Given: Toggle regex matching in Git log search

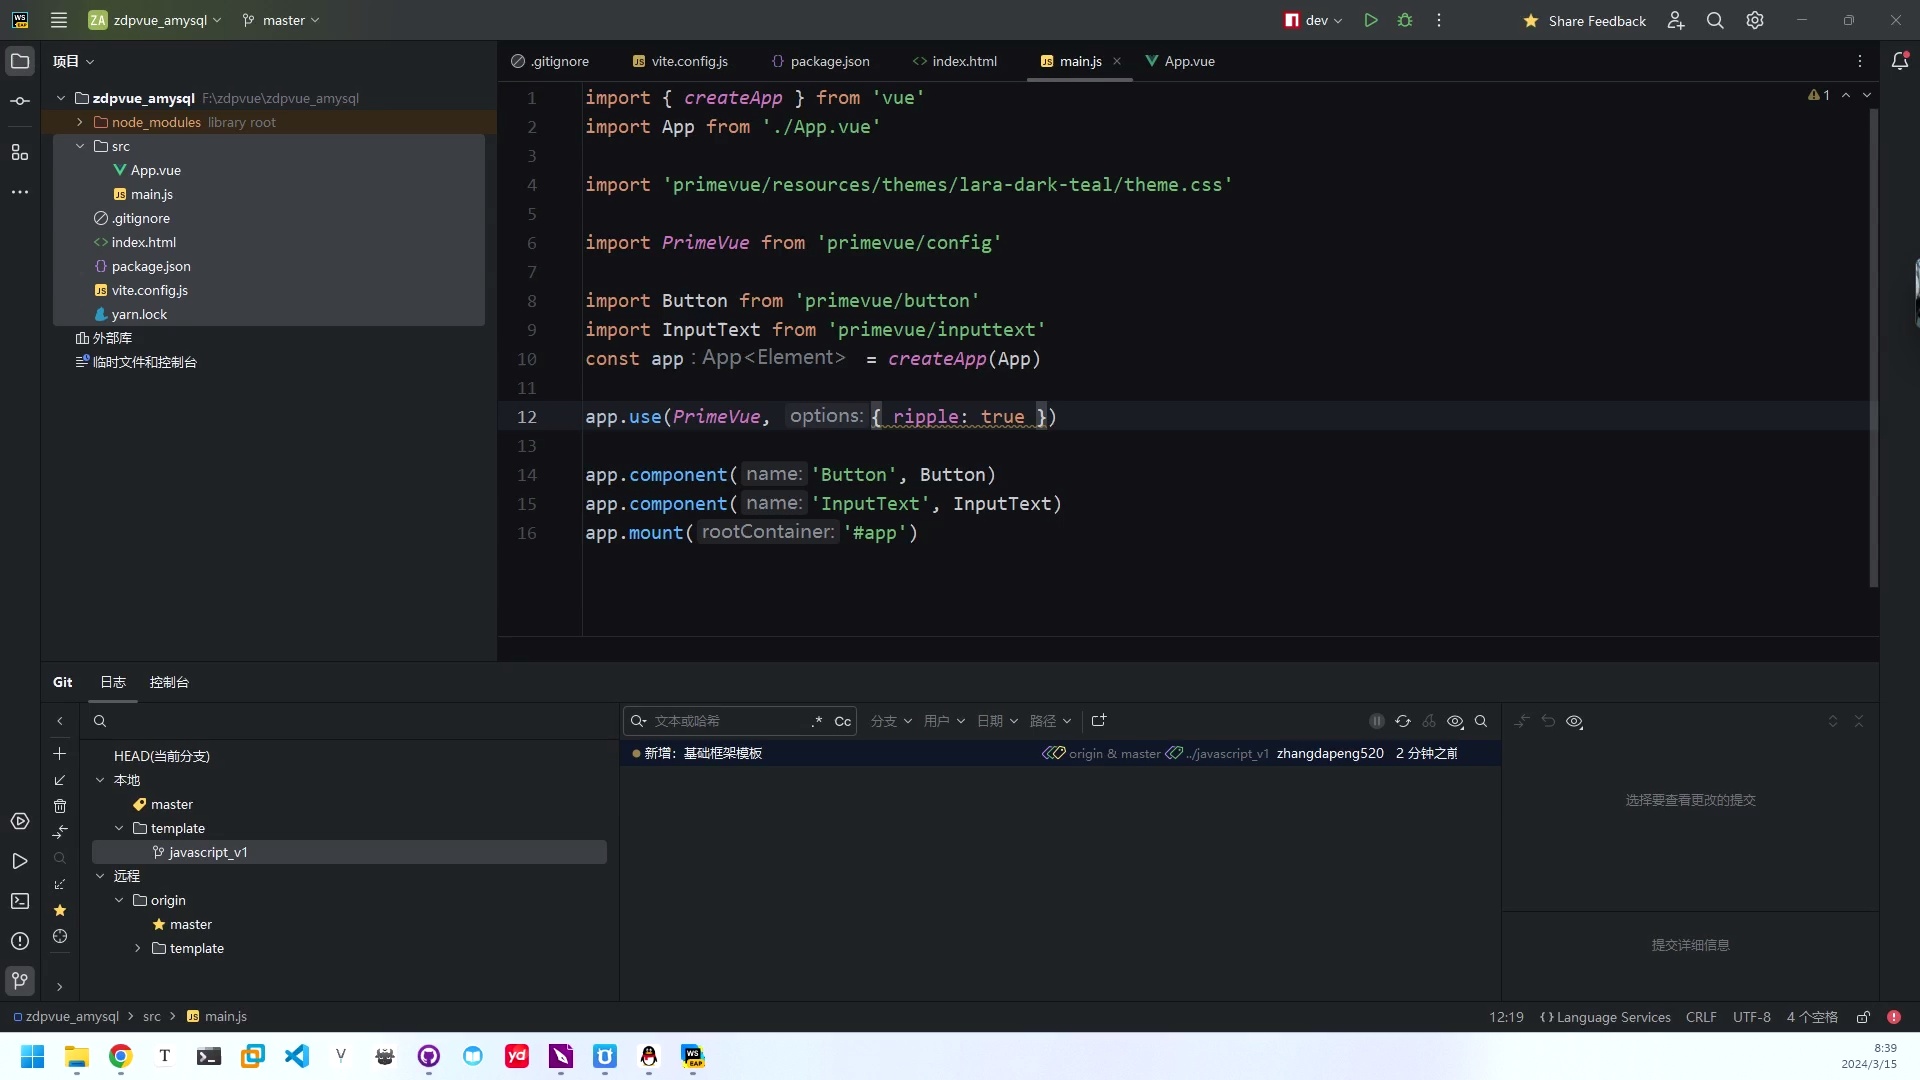Looking at the screenshot, I should (816, 721).
